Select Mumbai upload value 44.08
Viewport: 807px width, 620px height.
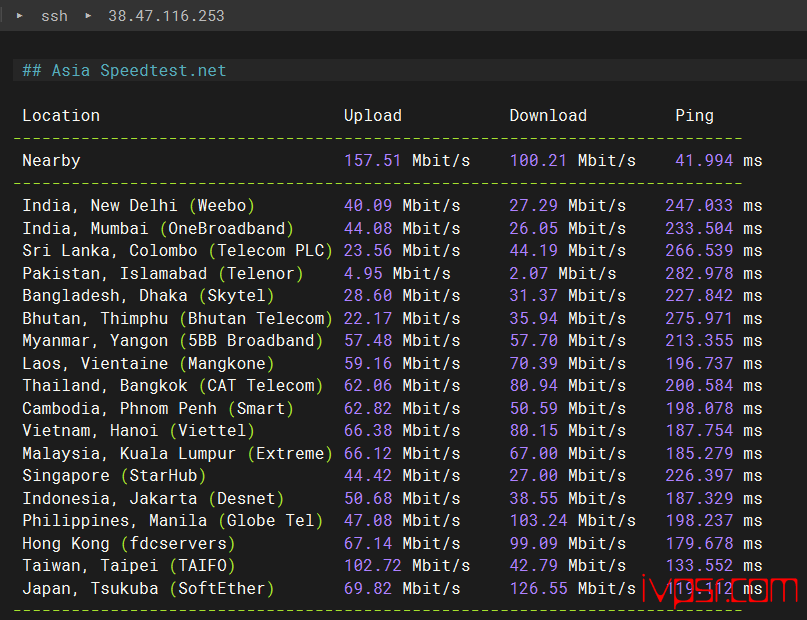367,228
